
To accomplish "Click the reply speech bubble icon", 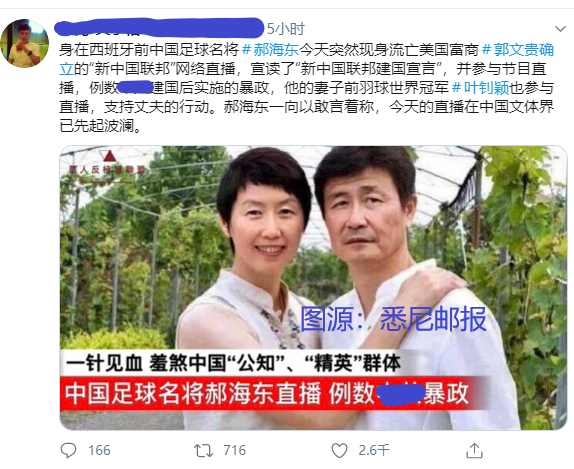I will pos(68,450).
